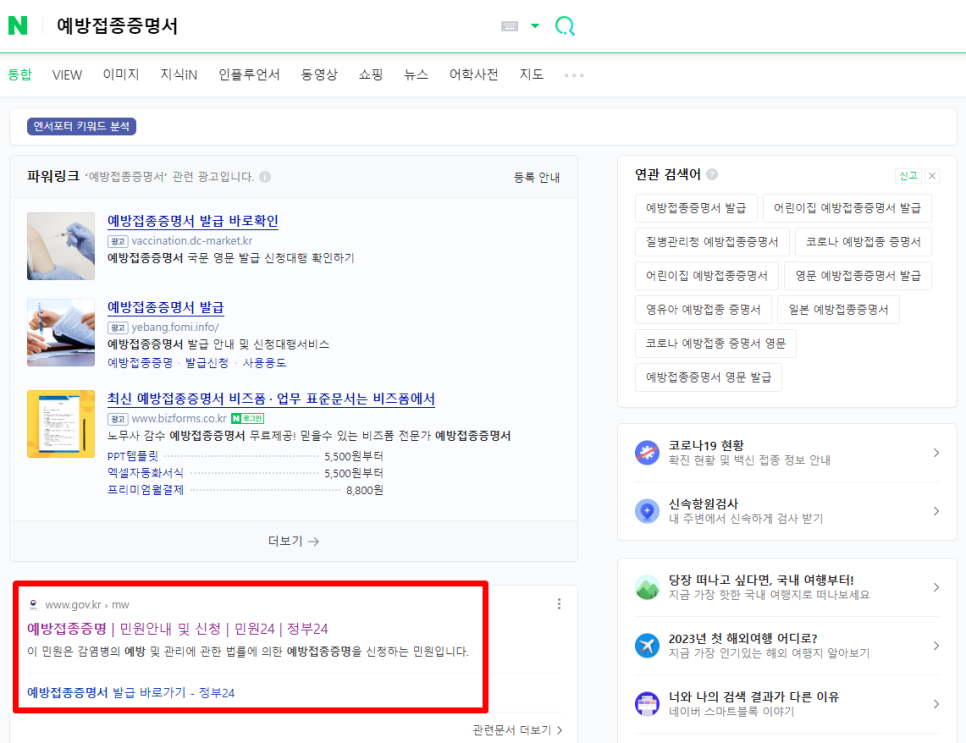Open the 쇼핑 tab
The image size is (966, 743).
(x=371, y=75)
